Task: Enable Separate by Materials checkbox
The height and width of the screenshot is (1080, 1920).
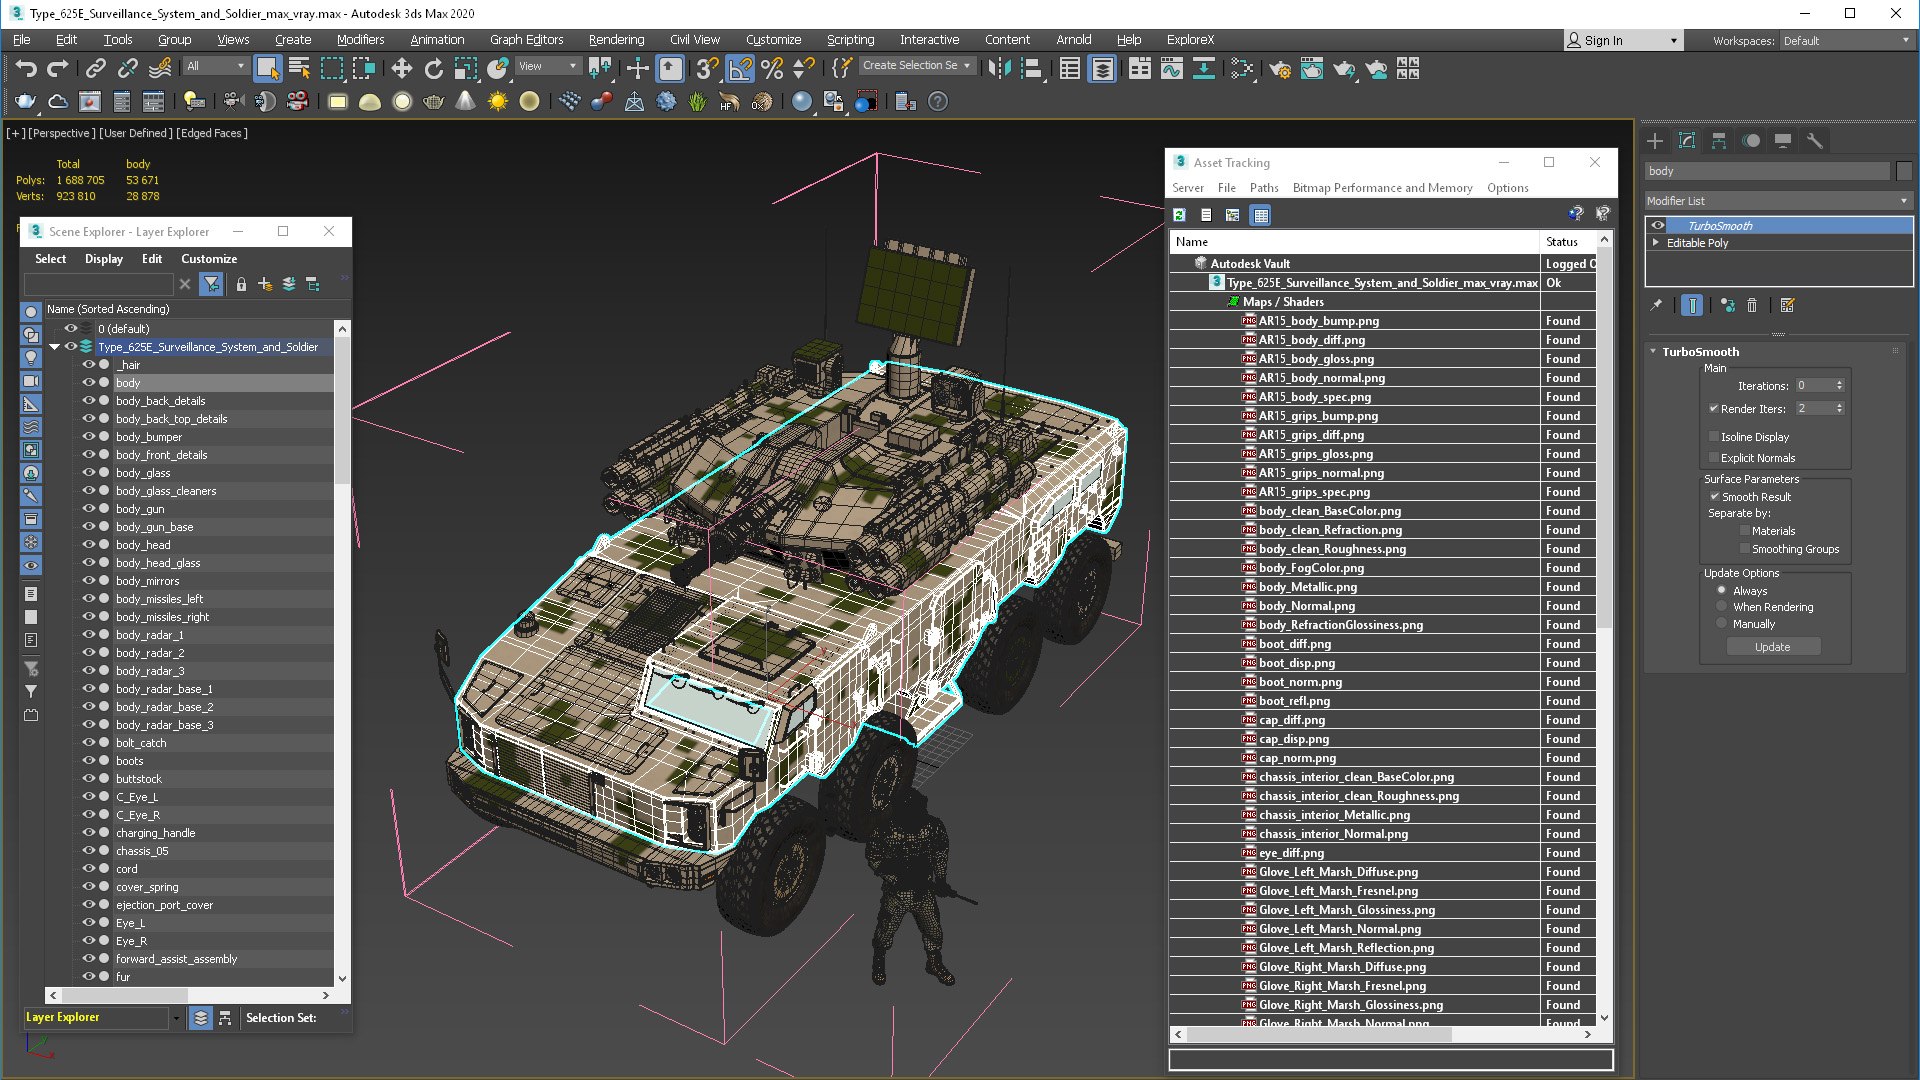Action: 1745,531
